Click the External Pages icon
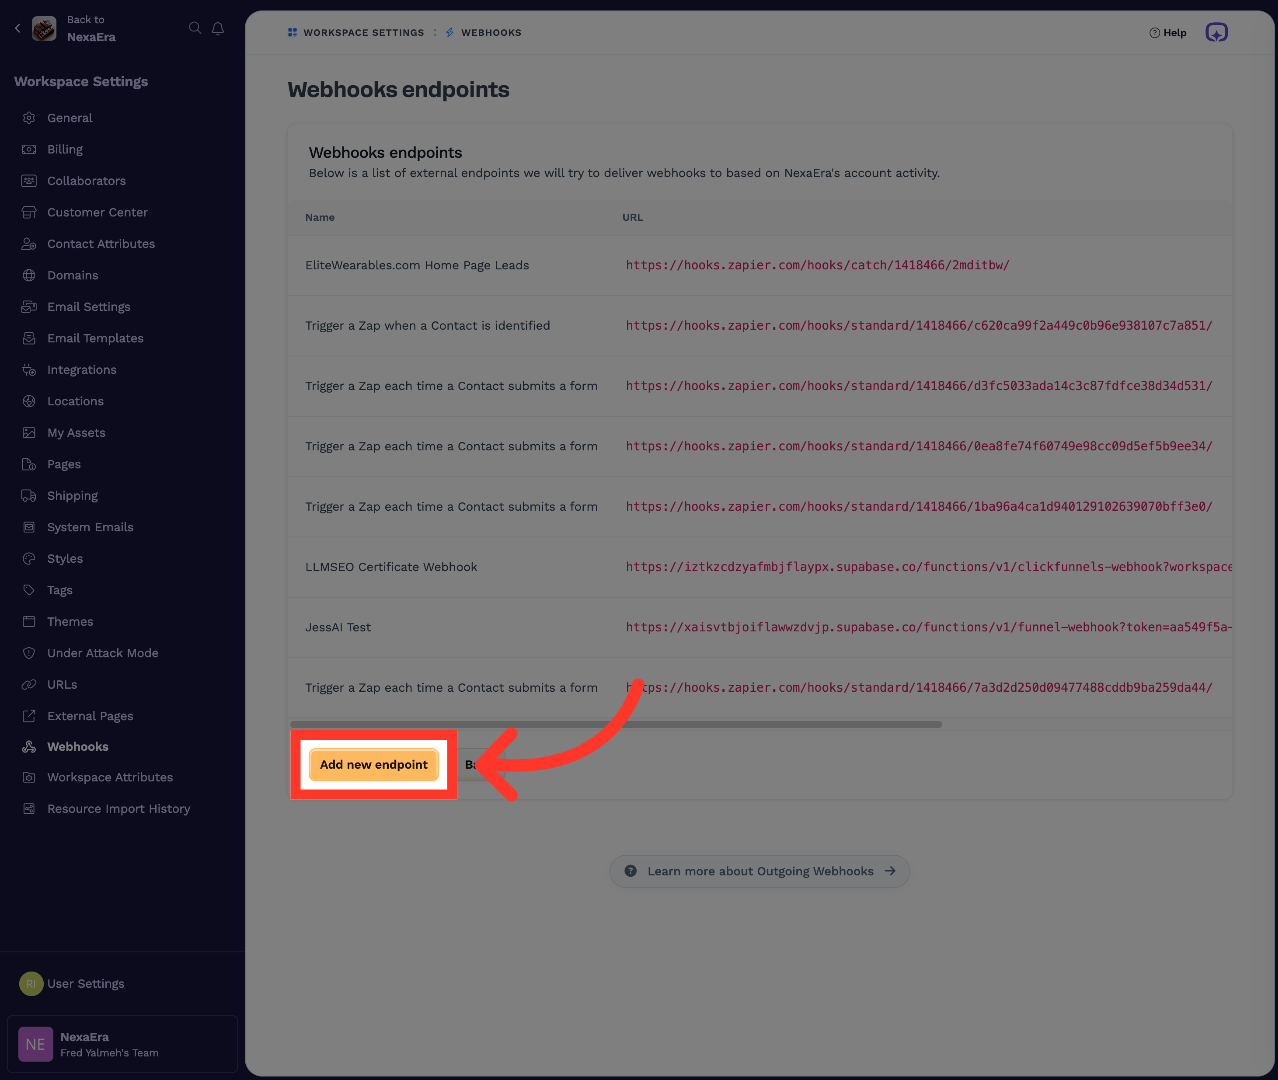Viewport: 1278px width, 1080px height. 29,716
